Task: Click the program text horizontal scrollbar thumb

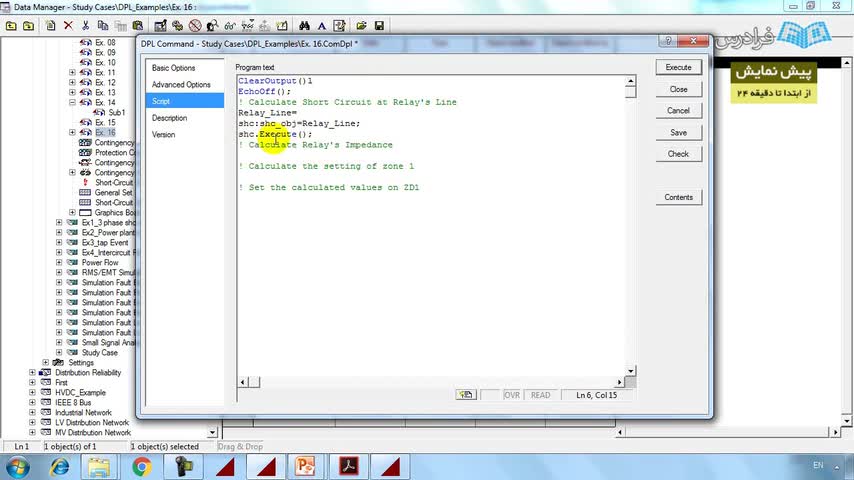Action: [x=254, y=382]
